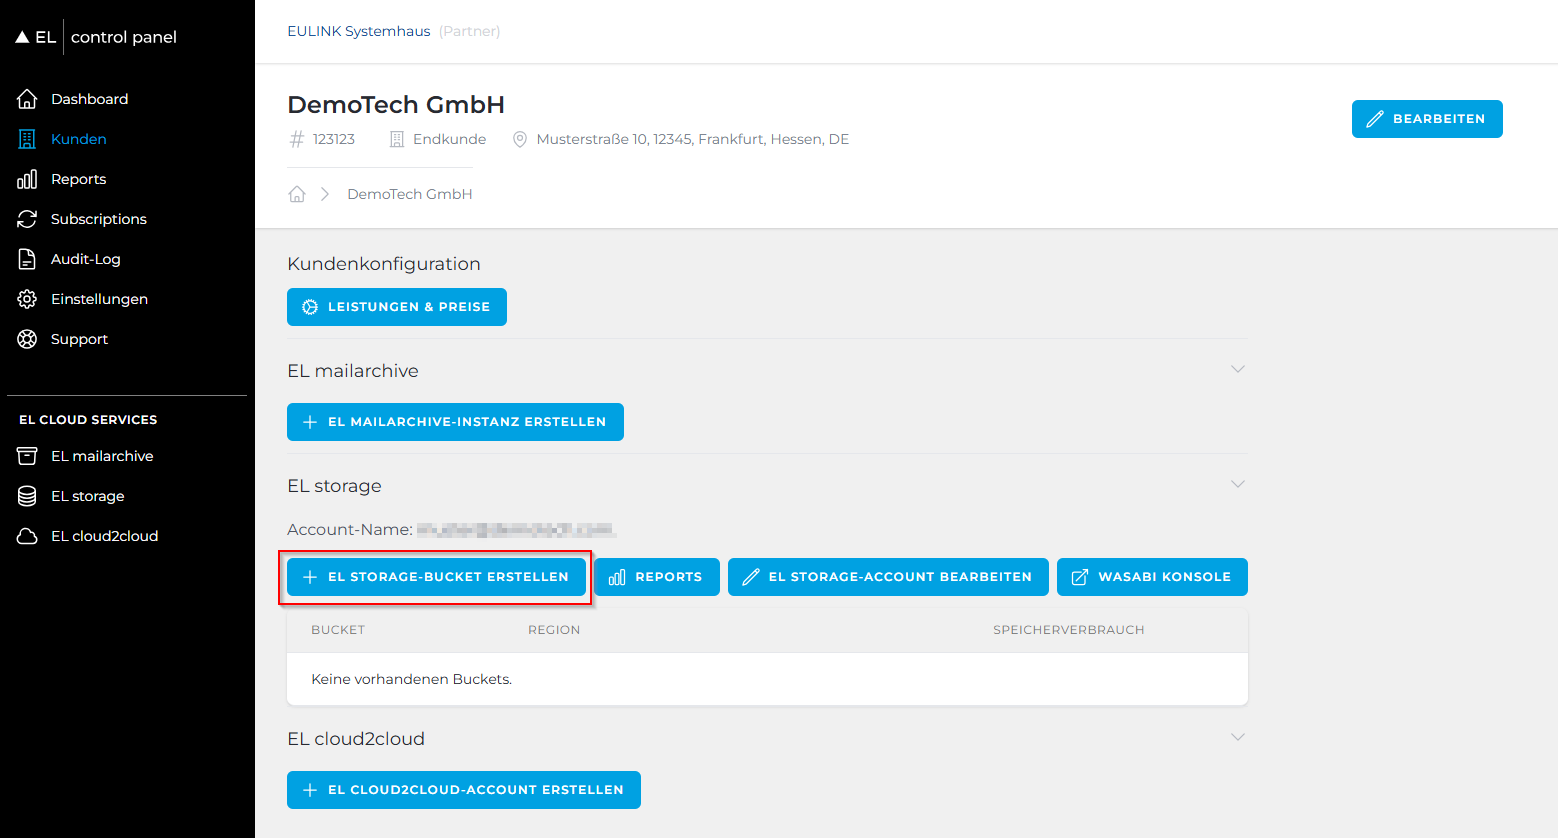The image size is (1558, 838).
Task: Click the breadcrumb home icon
Action: click(x=297, y=194)
